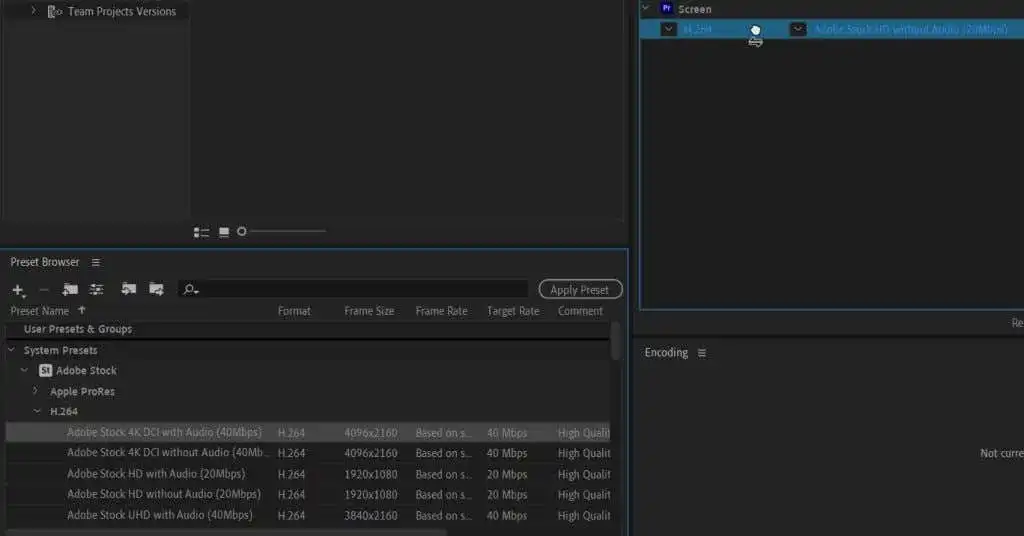Select the Preset Browser panel tab

click(44, 262)
